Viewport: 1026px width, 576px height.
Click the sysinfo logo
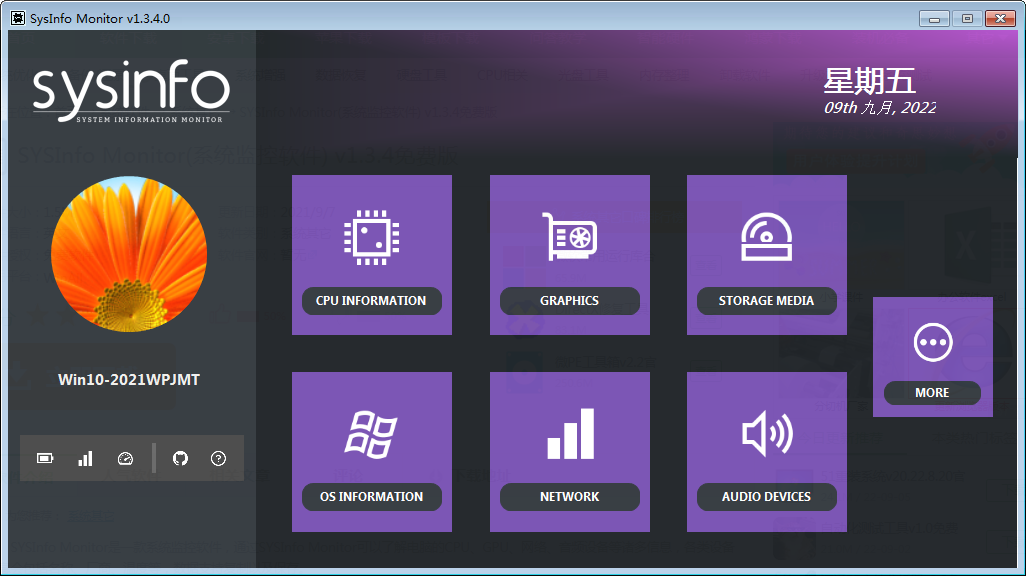coord(131,92)
